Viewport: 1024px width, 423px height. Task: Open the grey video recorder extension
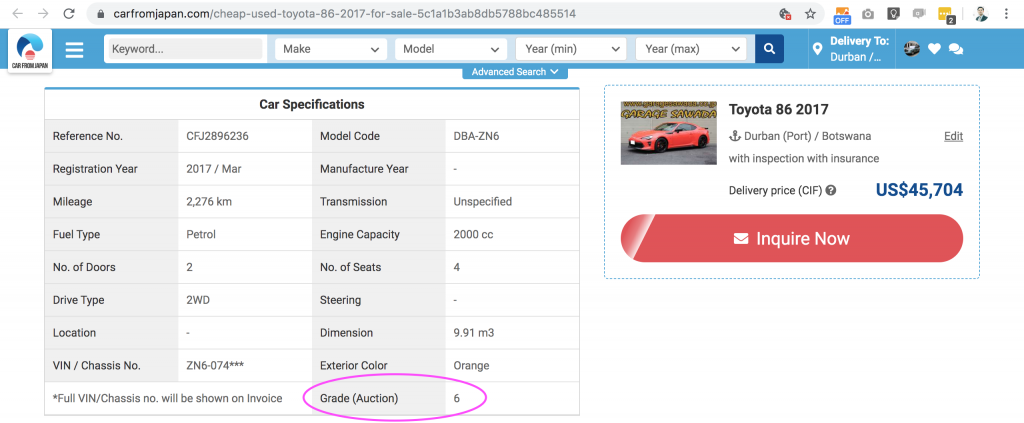[919, 14]
